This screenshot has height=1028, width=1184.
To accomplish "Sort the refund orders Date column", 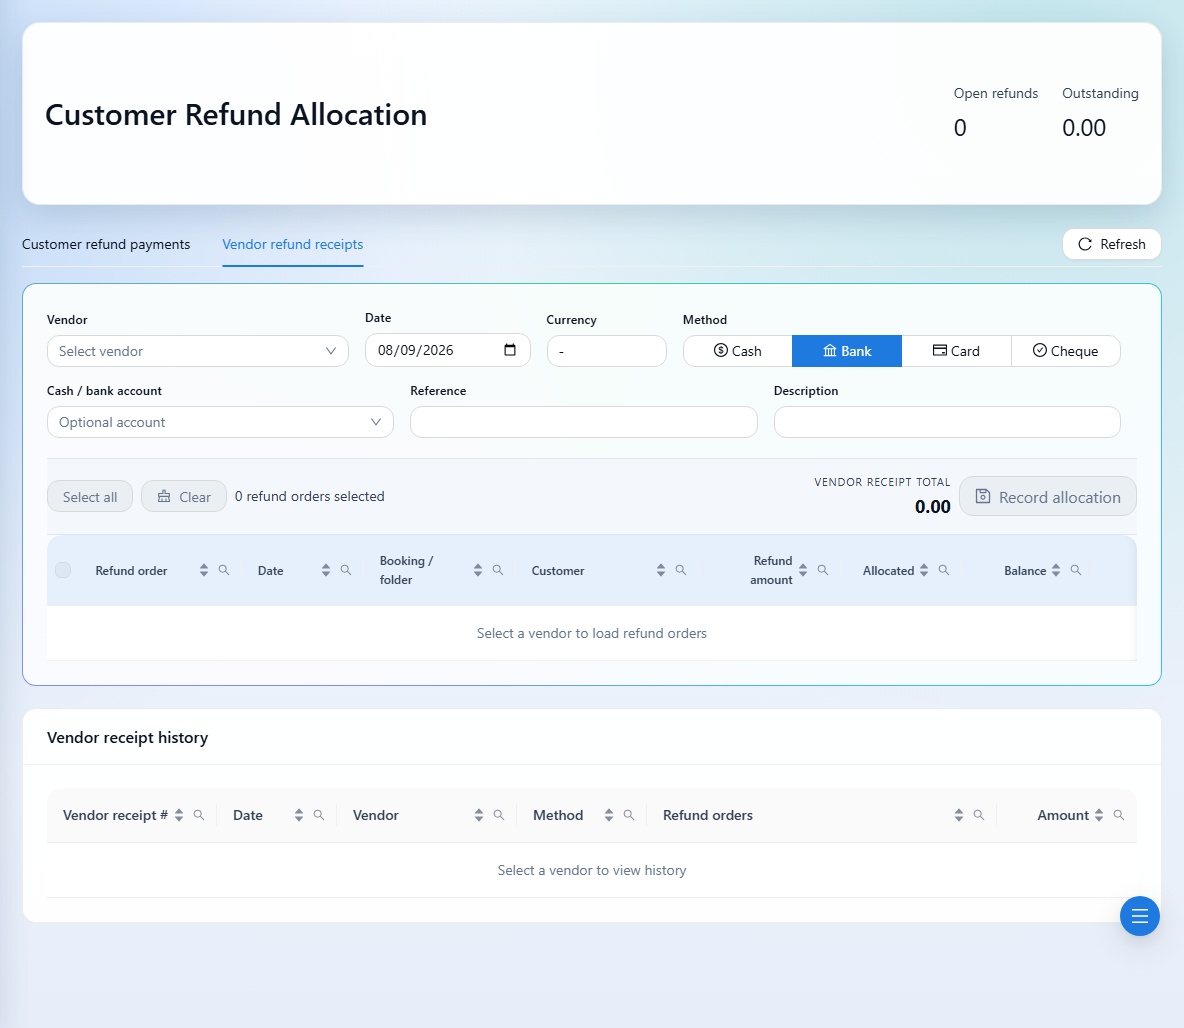I will pyautogui.click(x=326, y=570).
